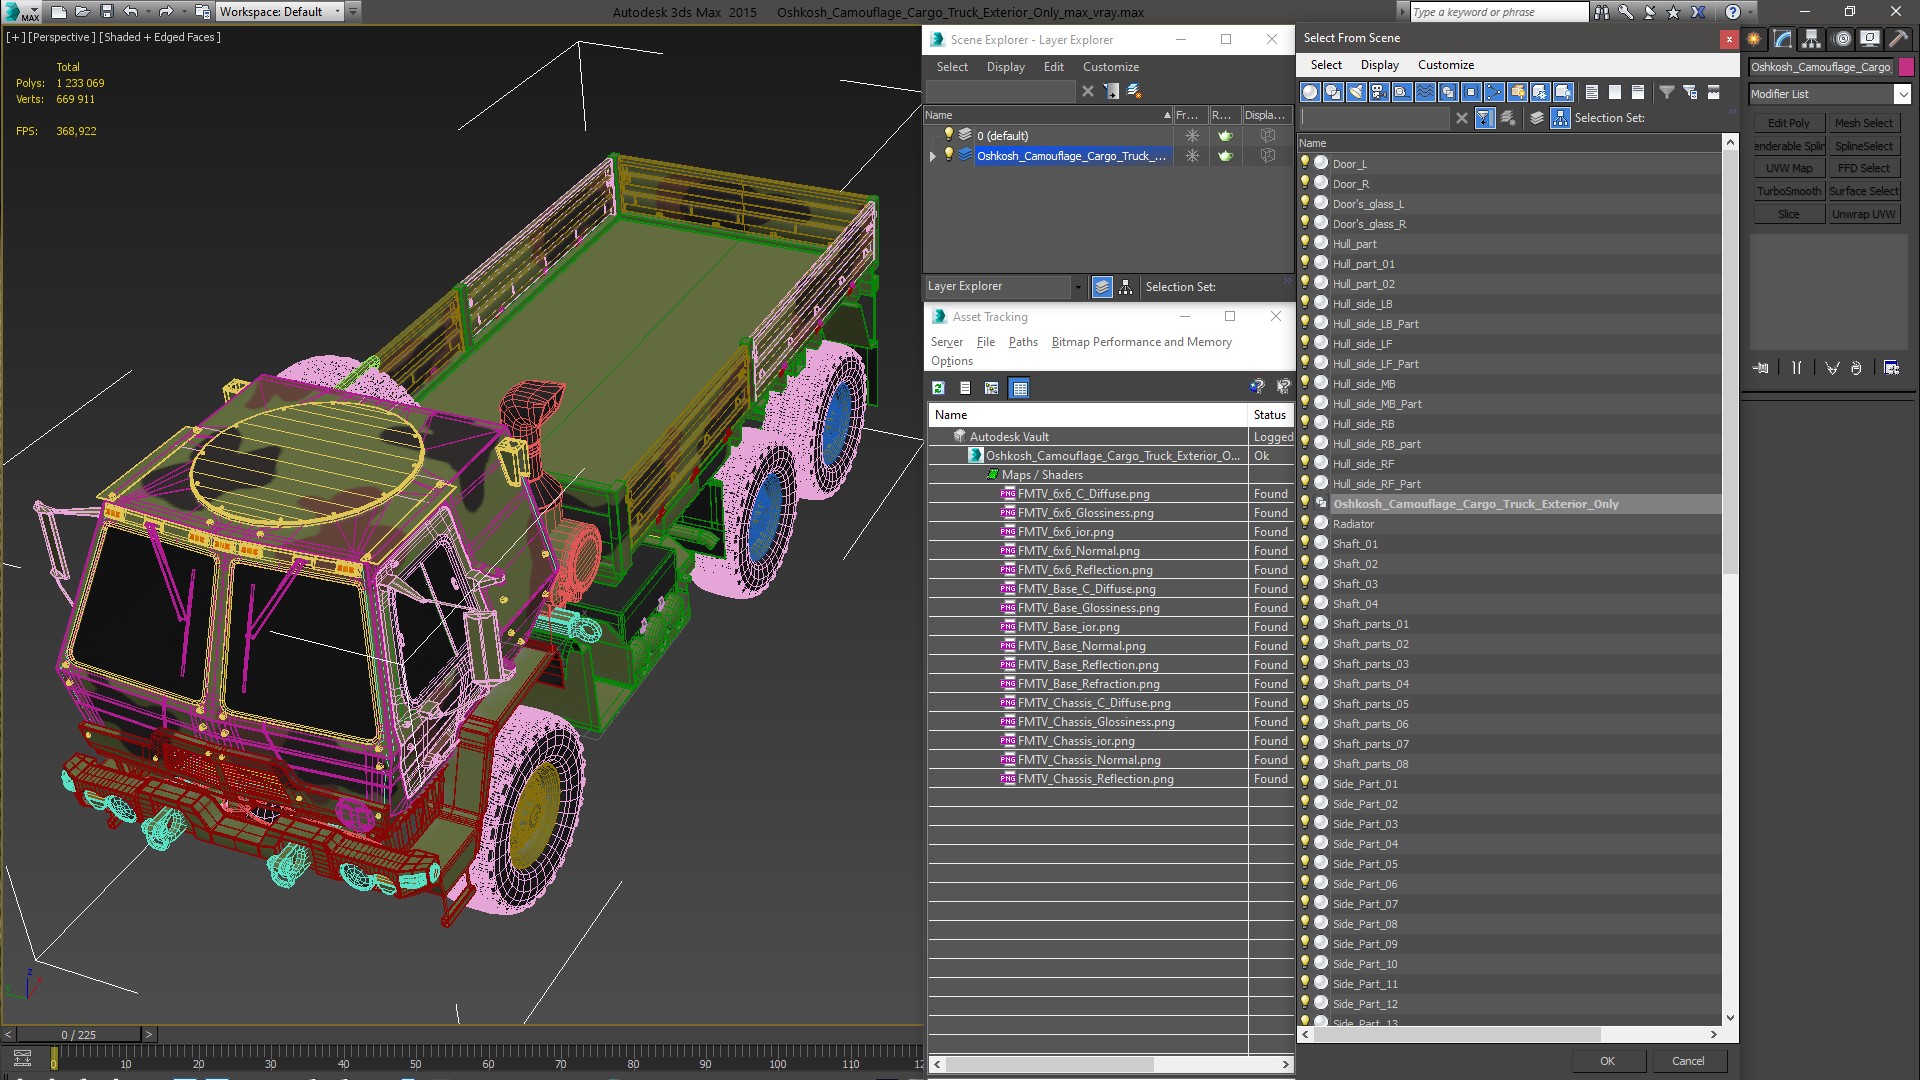Click Sort by Layer icon in Select From Scene
The image size is (1920, 1080).
(1537, 118)
